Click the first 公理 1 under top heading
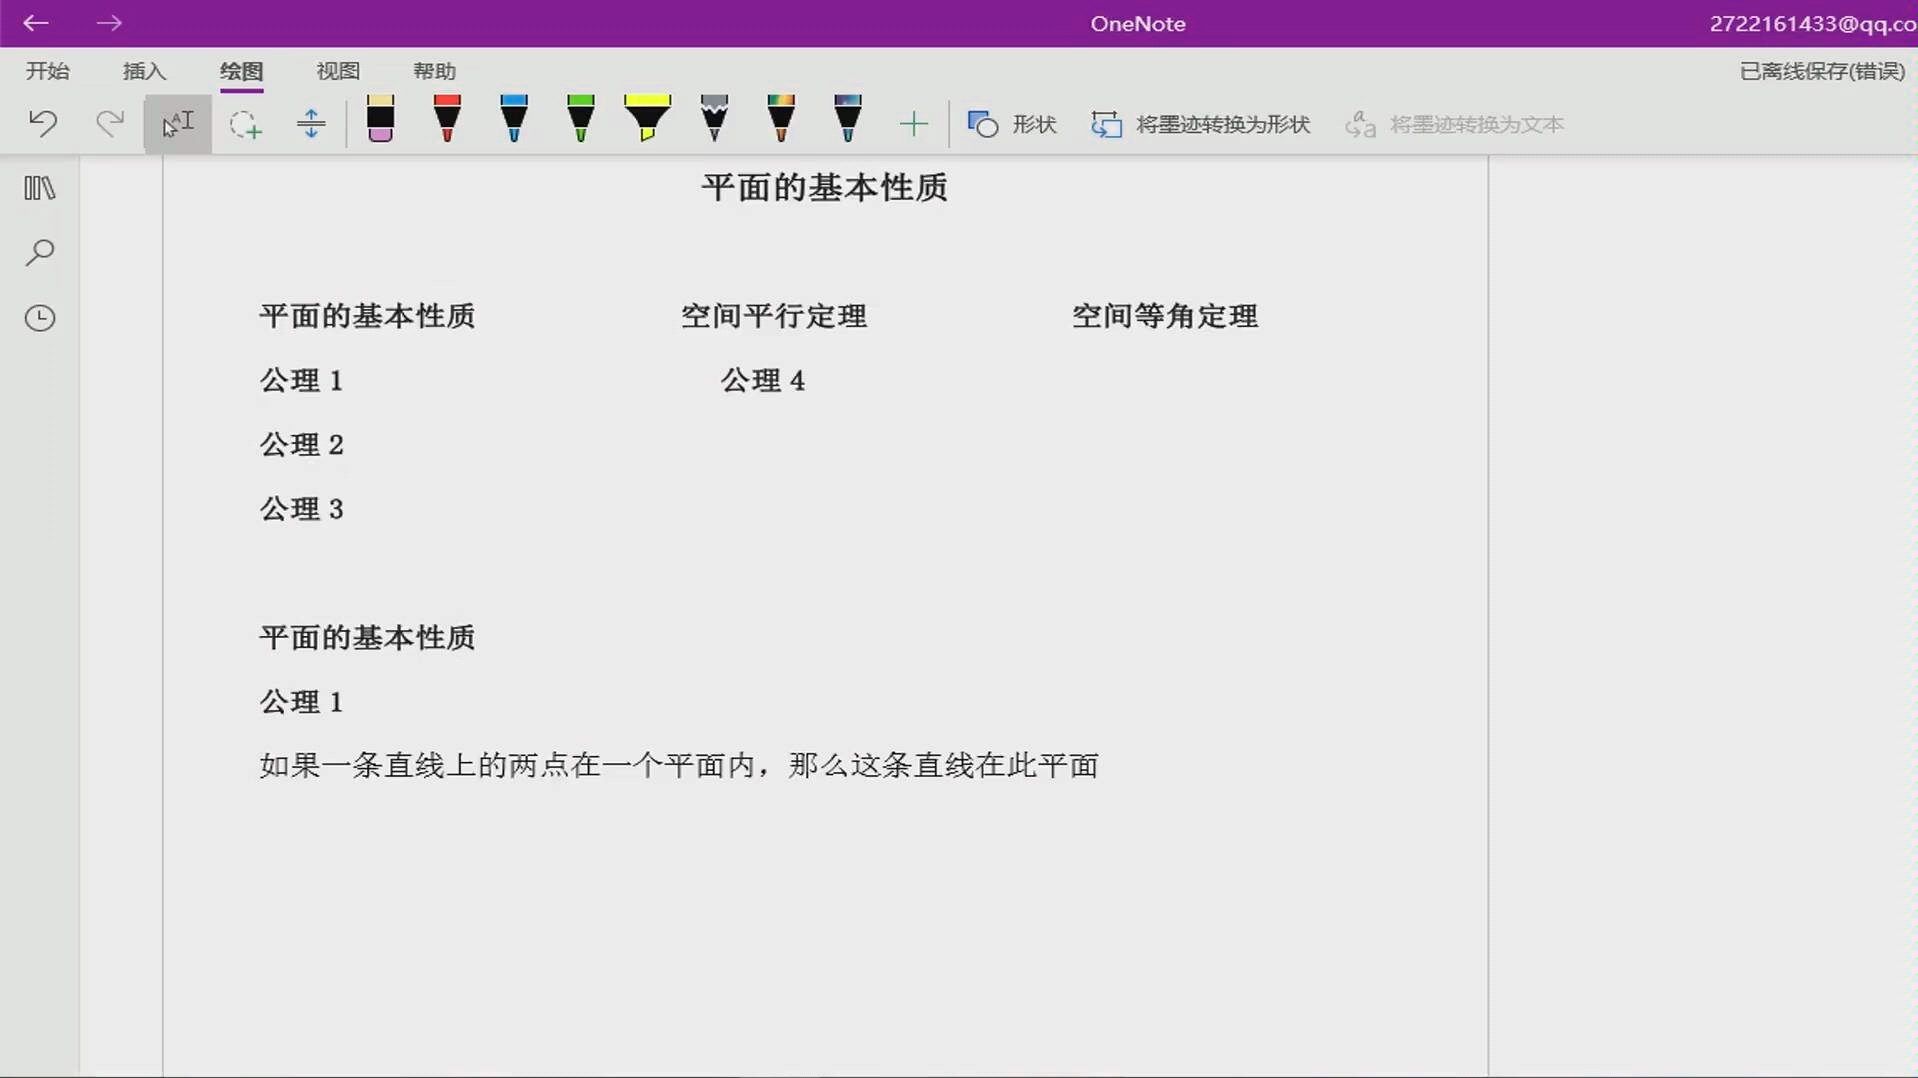Viewport: 1918px width, 1078px height. pyautogui.click(x=302, y=380)
